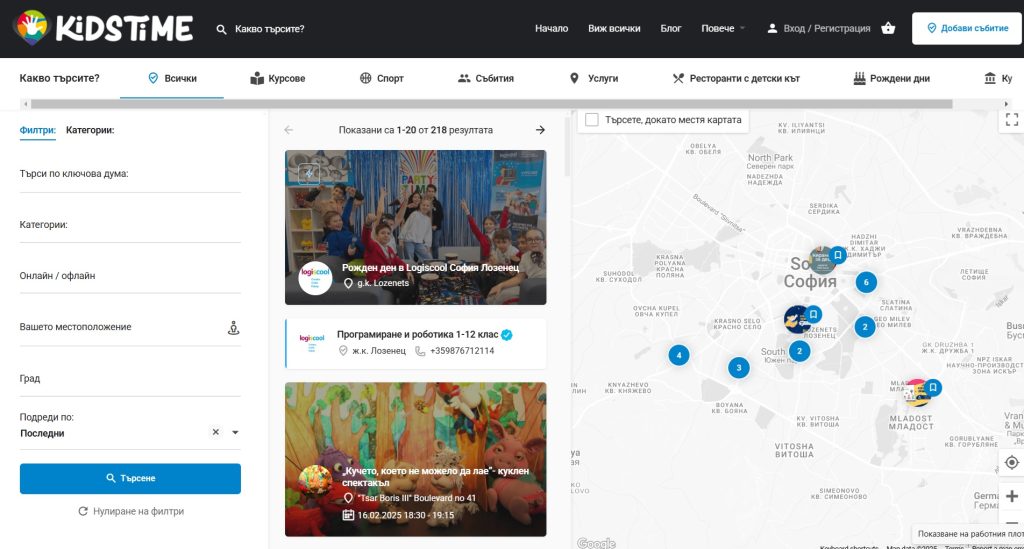Switch to the 'Рождени дни' tab
This screenshot has height=549, width=1024.
(891, 78)
